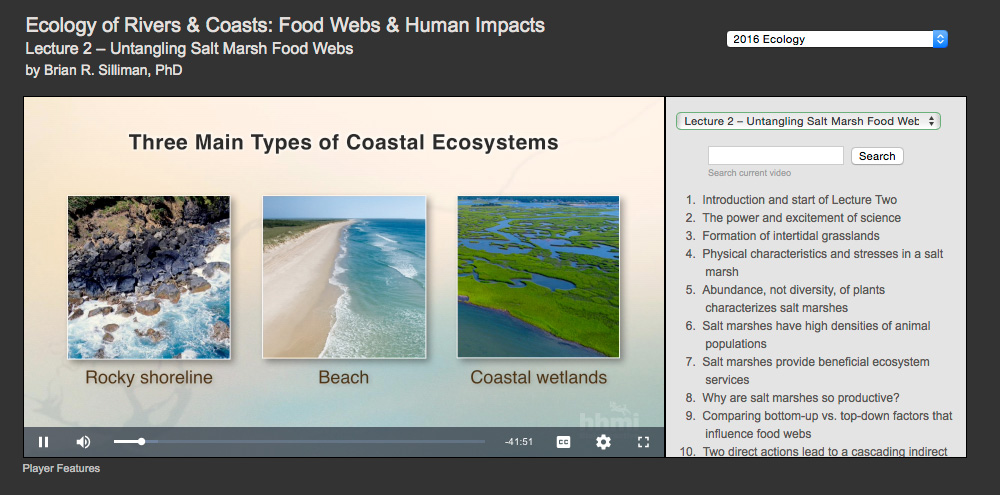Pause the lecture video
Screen dimensions: 1000x495
(x=43, y=442)
